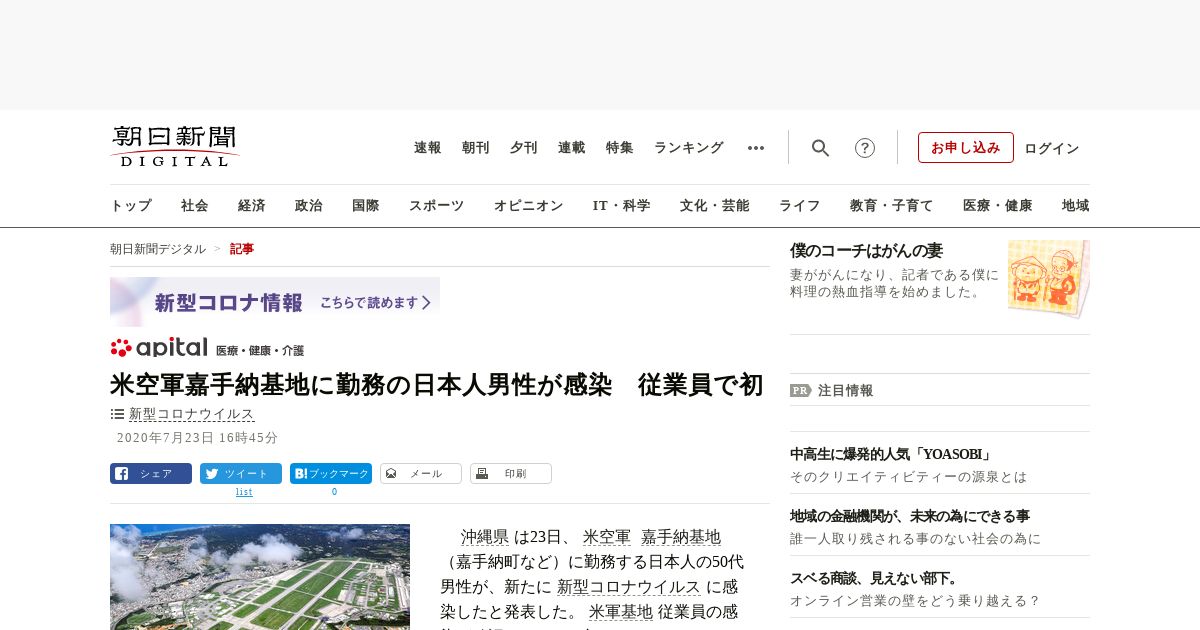Send article by mail
The width and height of the screenshot is (1200, 630).
coord(421,474)
